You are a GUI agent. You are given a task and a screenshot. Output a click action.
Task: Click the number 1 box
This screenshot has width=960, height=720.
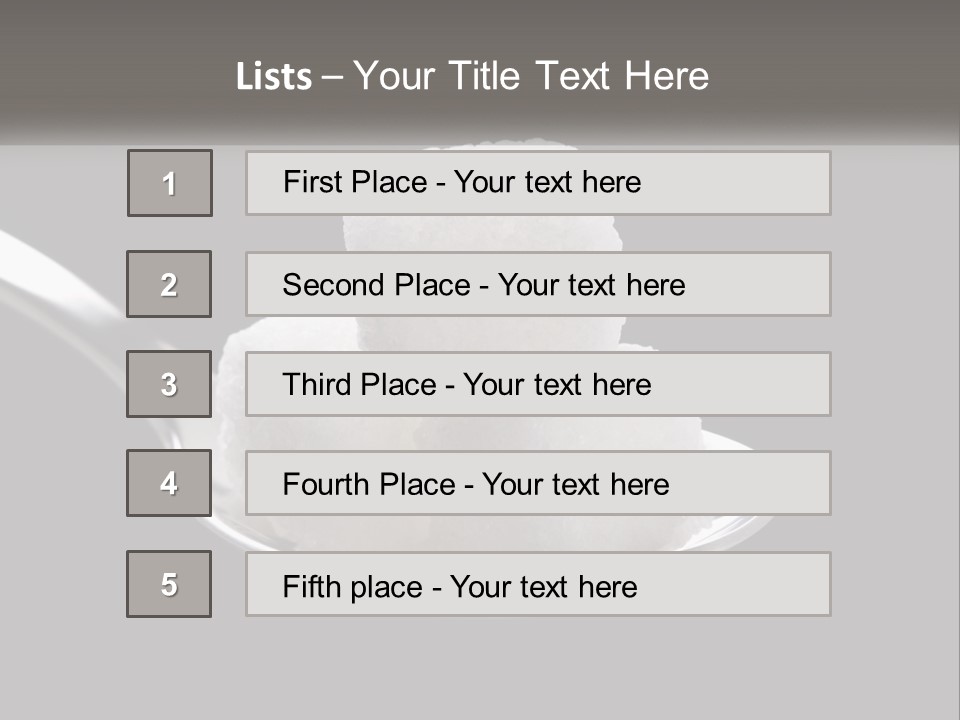[170, 183]
